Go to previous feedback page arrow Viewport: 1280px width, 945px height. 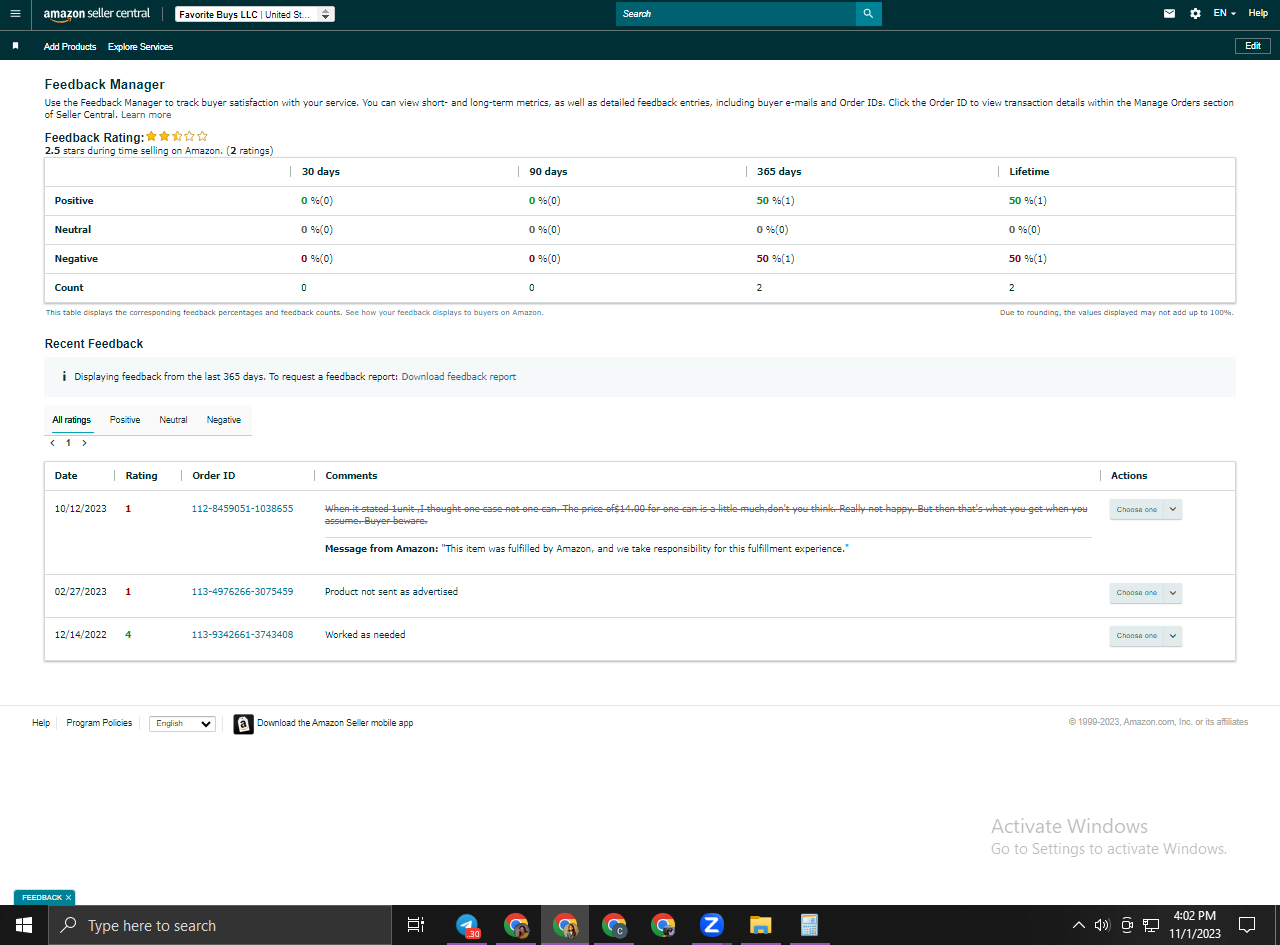point(52,442)
